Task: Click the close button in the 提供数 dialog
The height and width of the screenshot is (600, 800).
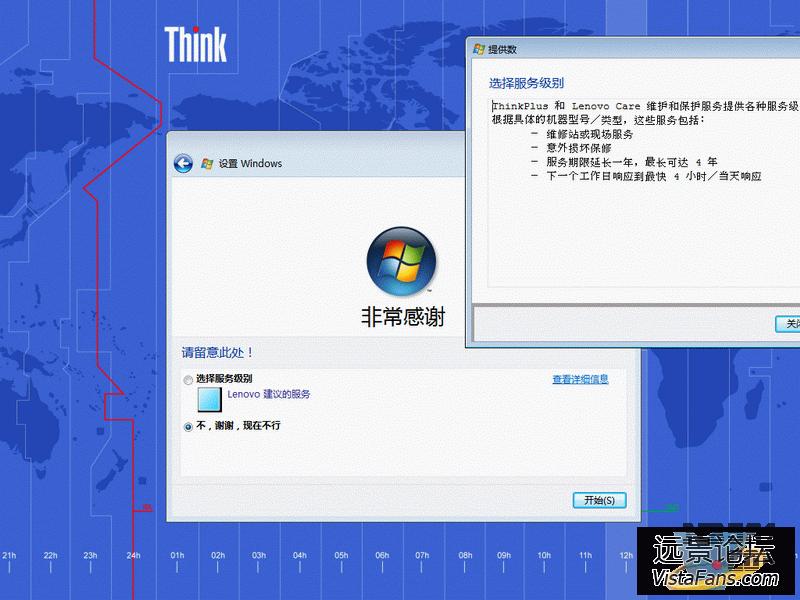Action: click(788, 324)
